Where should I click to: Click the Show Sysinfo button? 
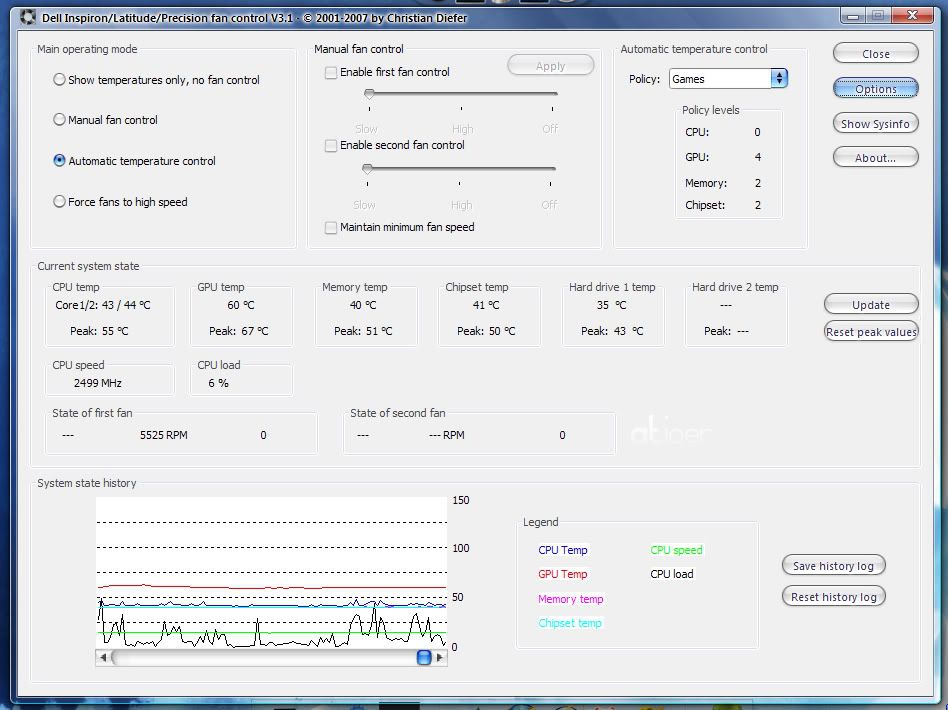tap(875, 124)
